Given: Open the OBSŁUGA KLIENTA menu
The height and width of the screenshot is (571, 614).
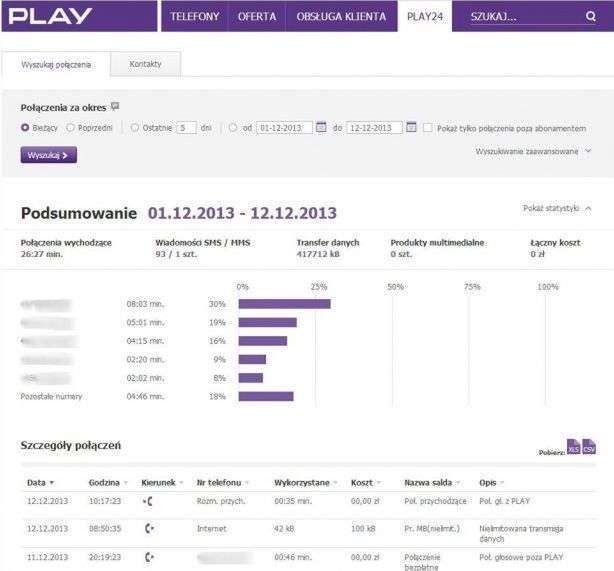Looking at the screenshot, I should coord(341,16).
